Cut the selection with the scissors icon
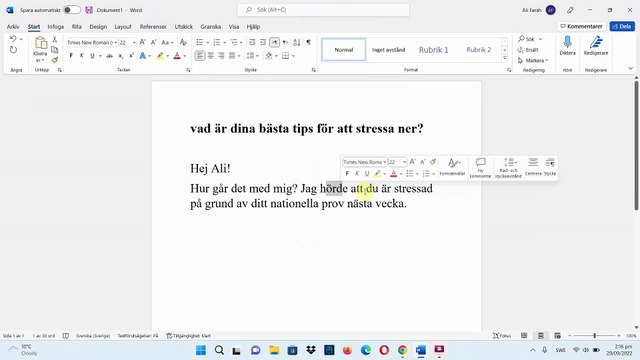The width and height of the screenshot is (640, 360). pyautogui.click(x=54, y=40)
